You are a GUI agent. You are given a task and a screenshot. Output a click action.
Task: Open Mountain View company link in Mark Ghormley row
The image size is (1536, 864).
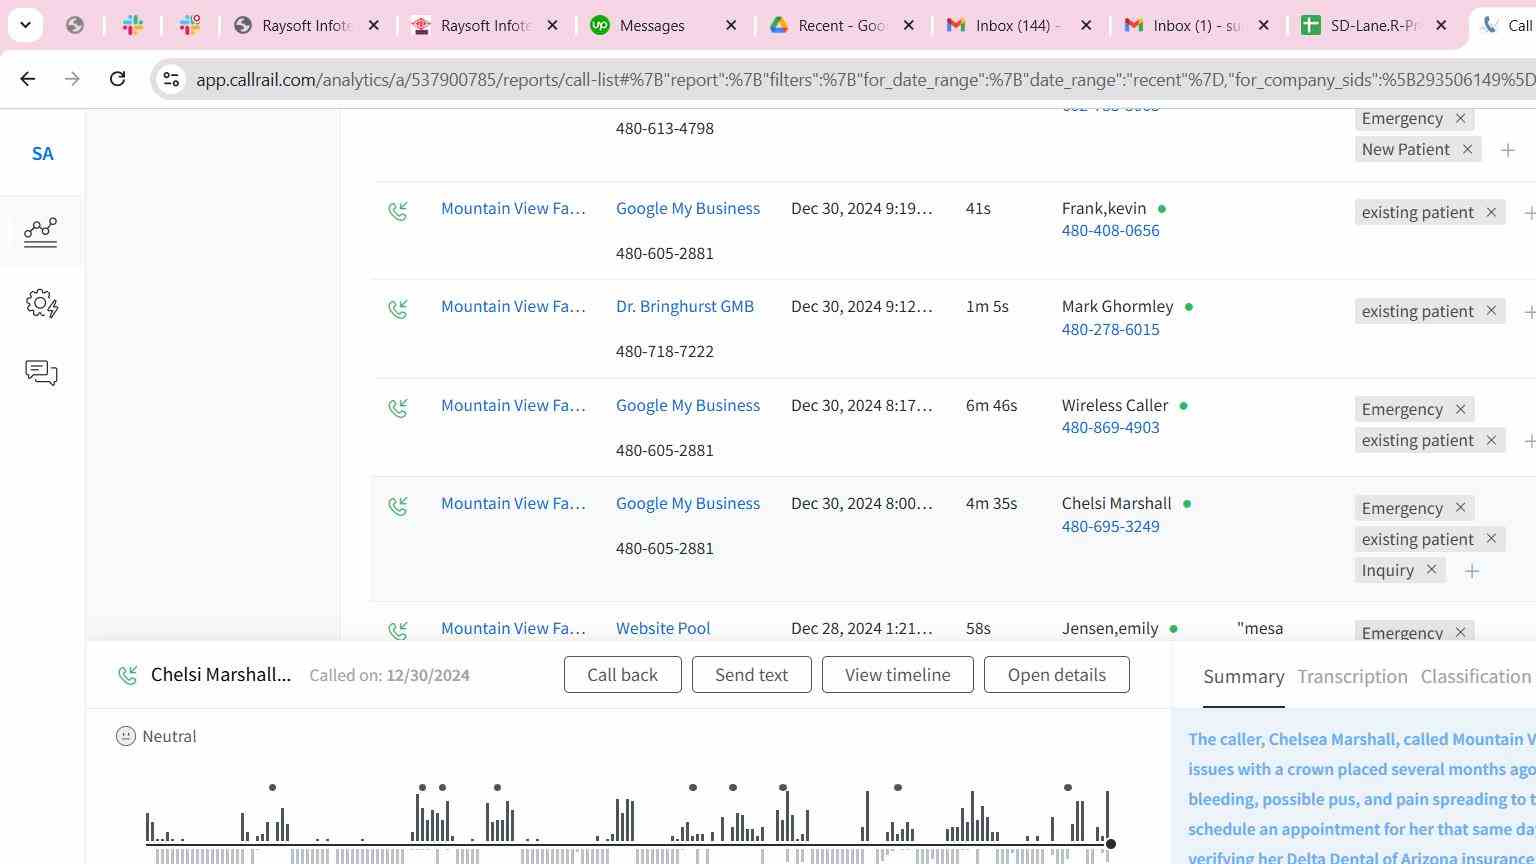click(x=513, y=306)
